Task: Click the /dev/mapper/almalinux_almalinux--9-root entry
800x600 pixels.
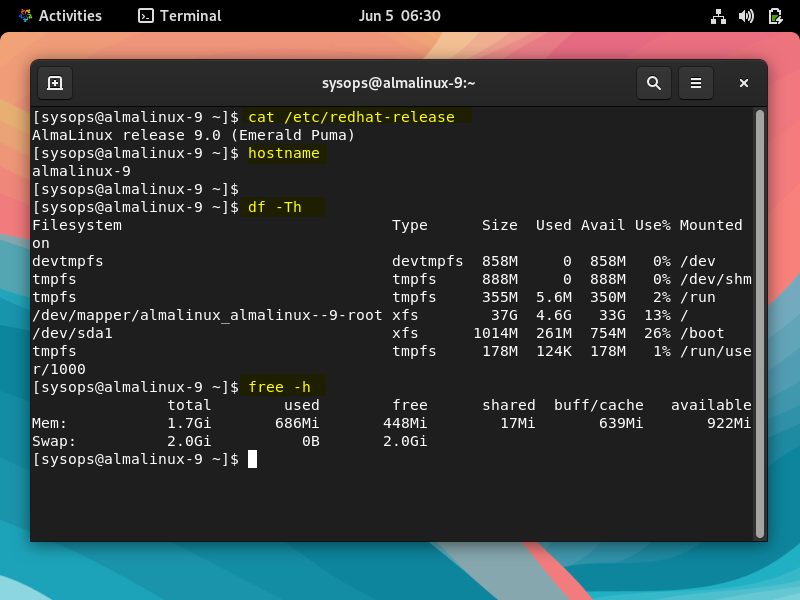Action: tap(207, 315)
